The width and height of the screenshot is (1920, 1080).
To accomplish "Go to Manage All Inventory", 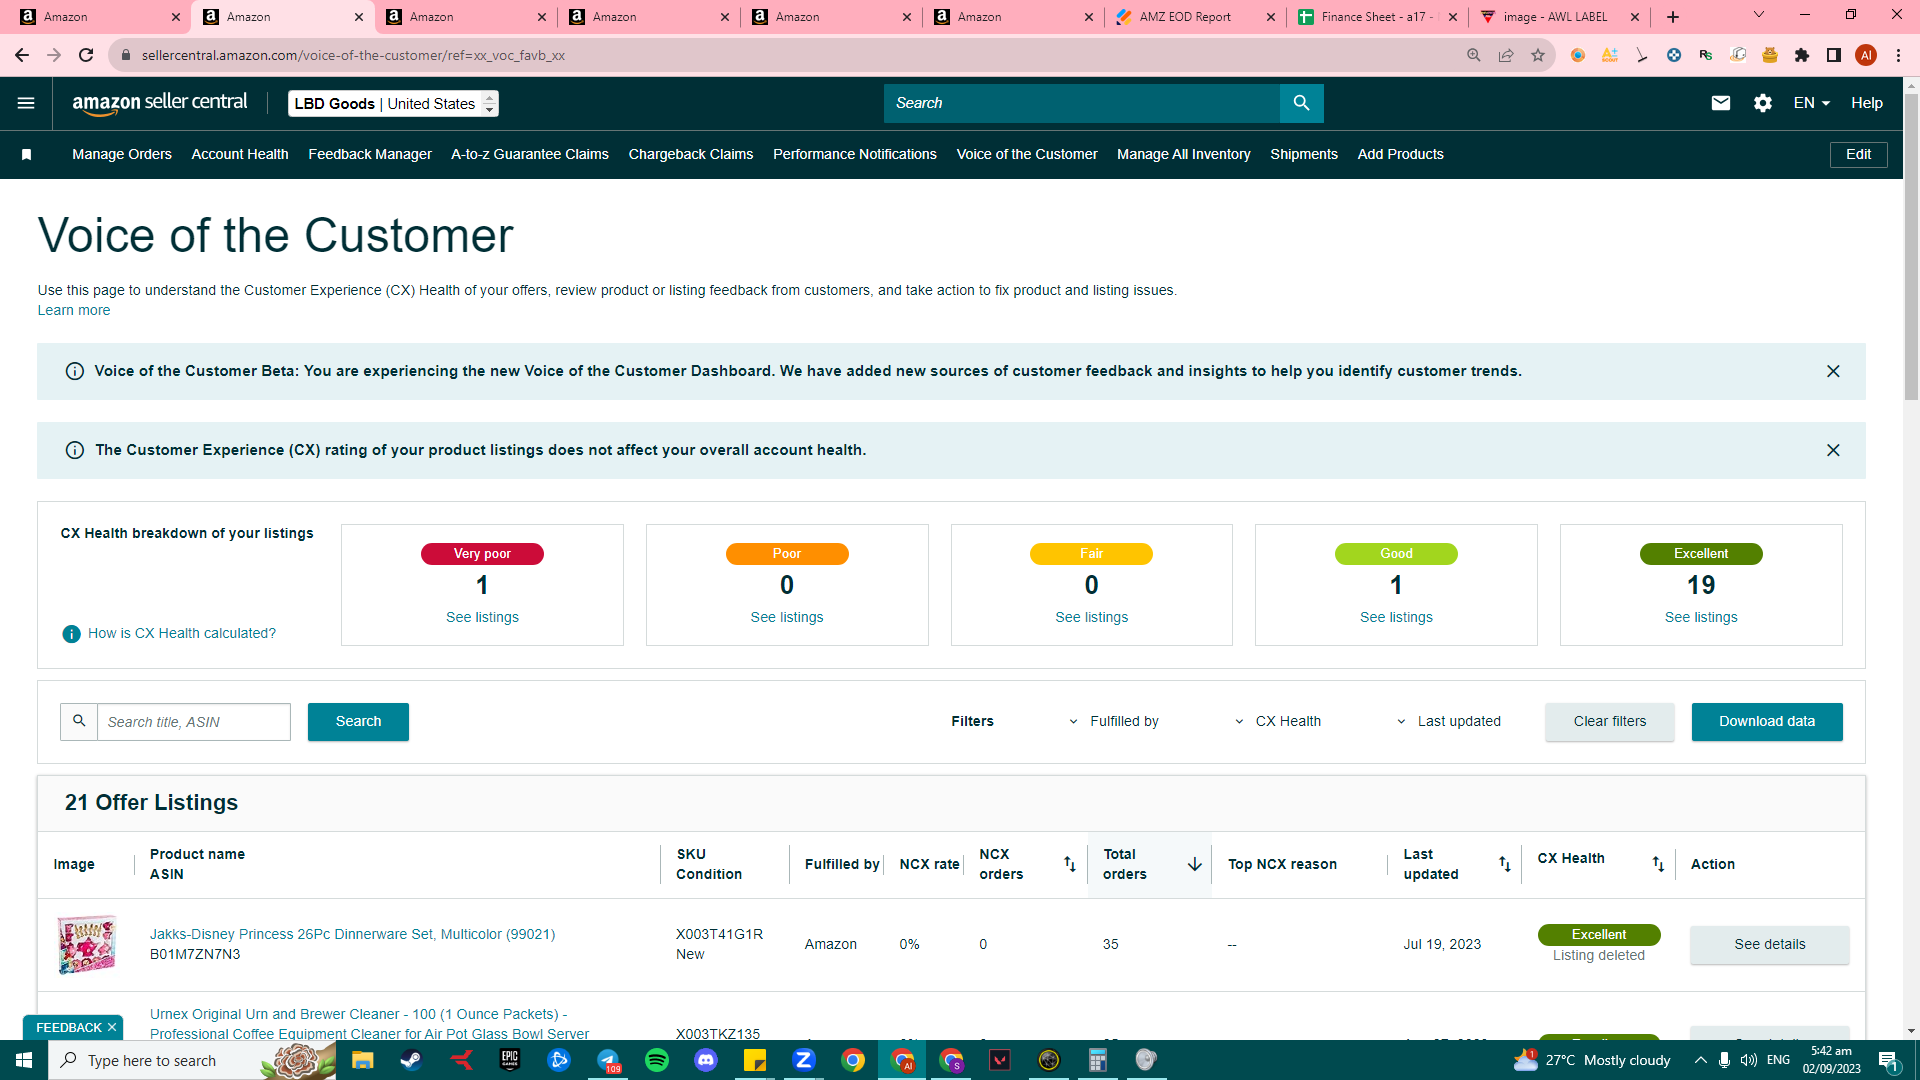I will [x=1184, y=154].
